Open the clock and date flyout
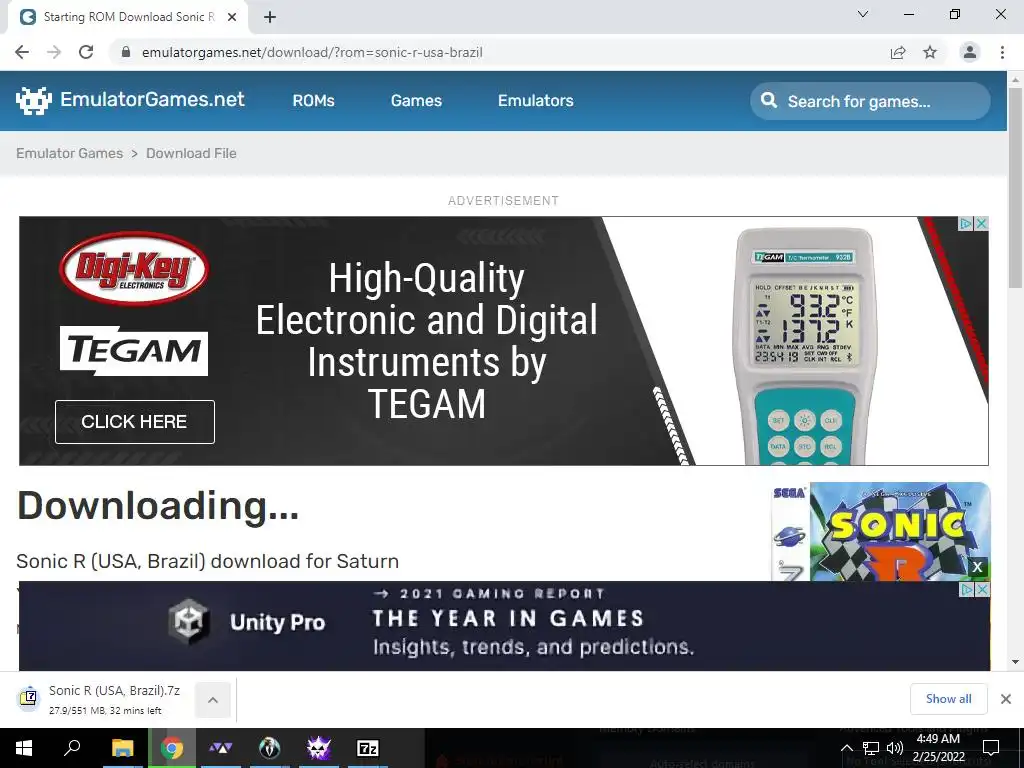 pyautogui.click(x=938, y=748)
